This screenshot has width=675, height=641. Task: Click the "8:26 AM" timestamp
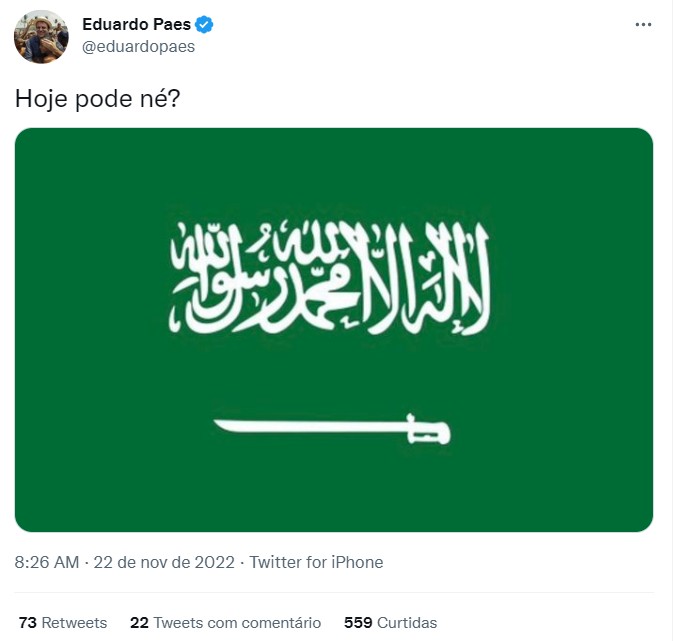click(x=47, y=562)
